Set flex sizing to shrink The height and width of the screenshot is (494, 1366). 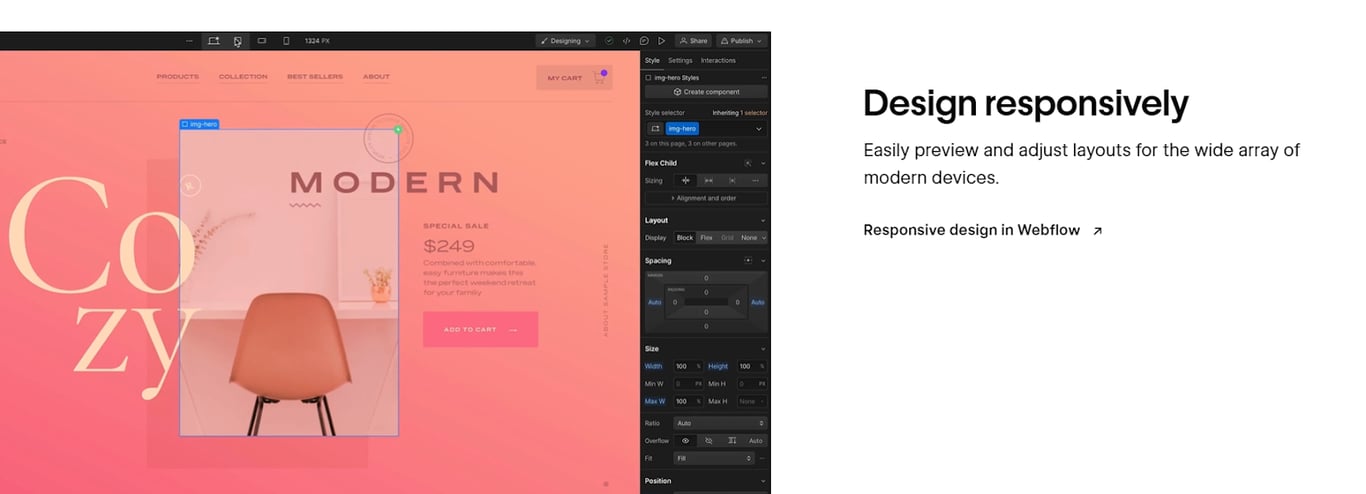[x=686, y=181]
